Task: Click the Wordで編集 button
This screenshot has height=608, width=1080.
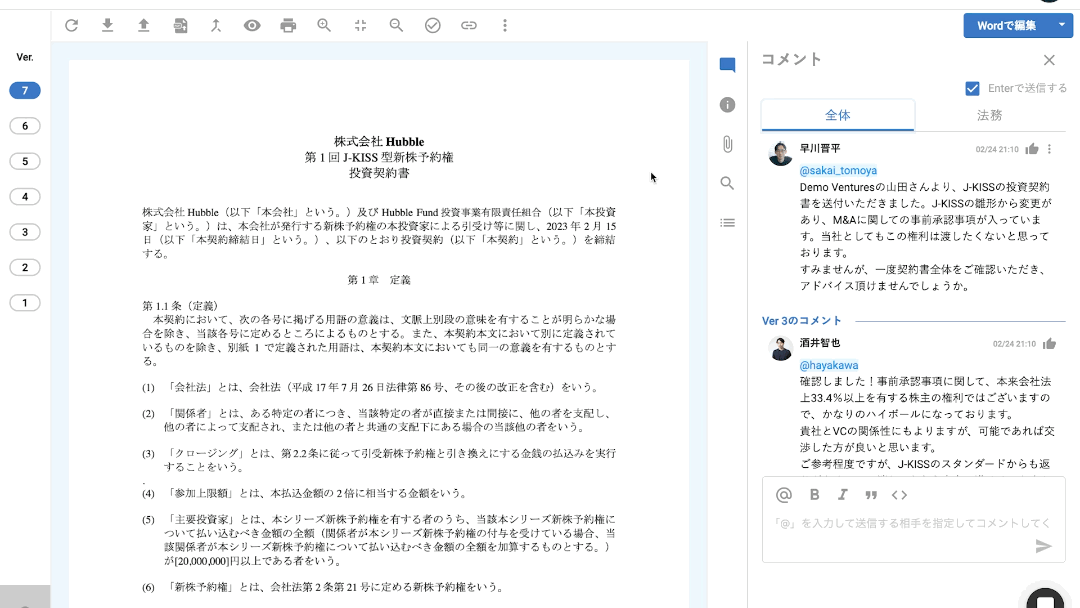Action: point(1006,25)
